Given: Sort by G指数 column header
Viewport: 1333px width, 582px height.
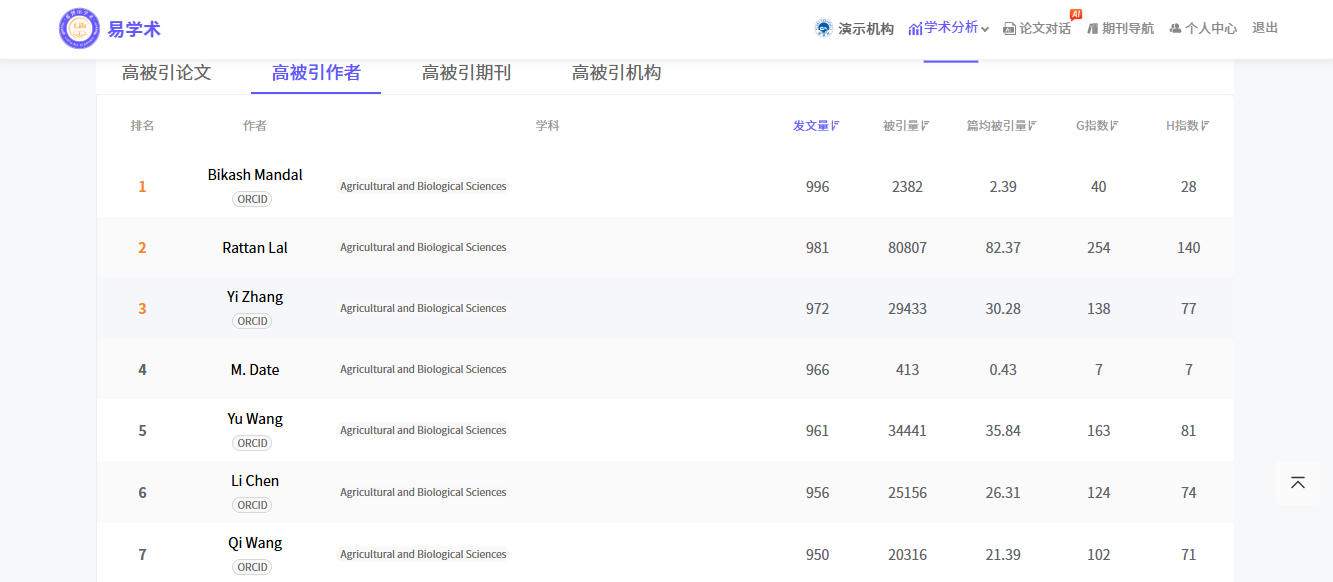Looking at the screenshot, I should click(x=1097, y=126).
